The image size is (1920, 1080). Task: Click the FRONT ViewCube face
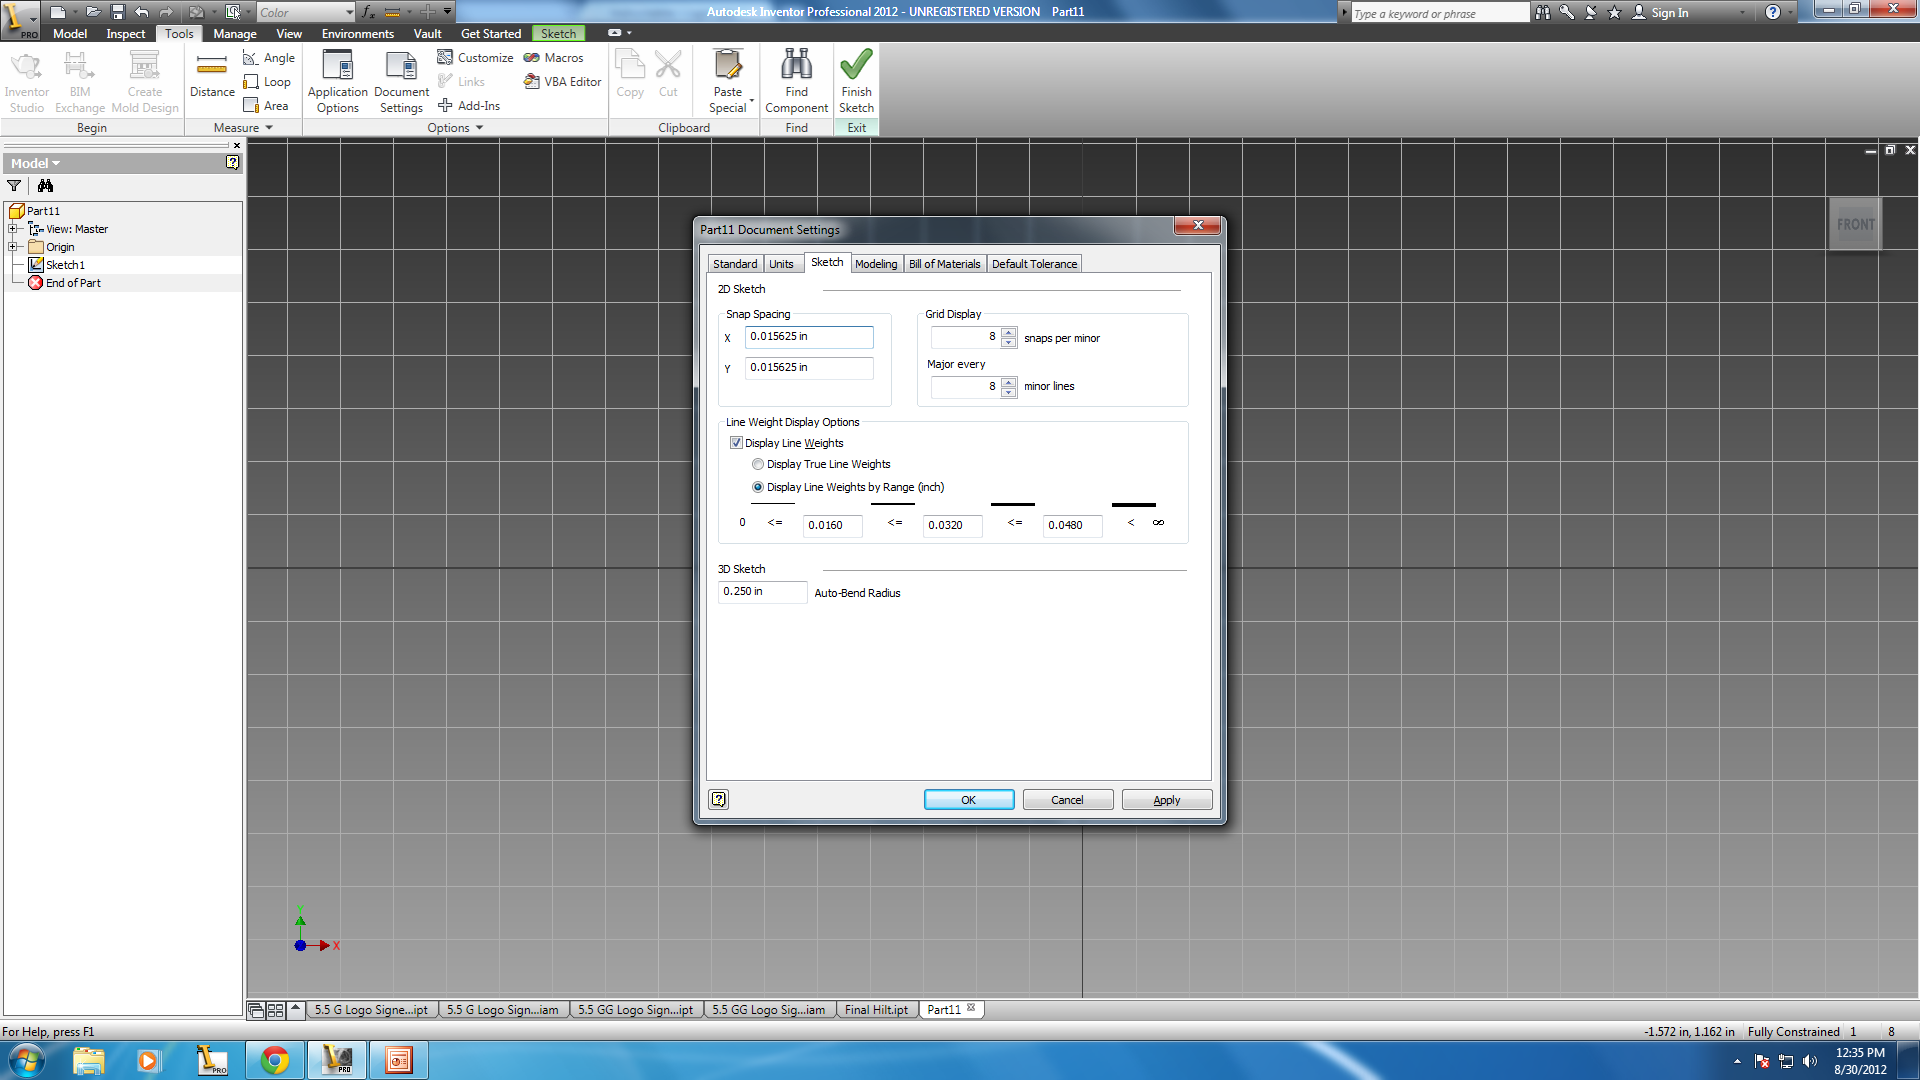[1855, 225]
